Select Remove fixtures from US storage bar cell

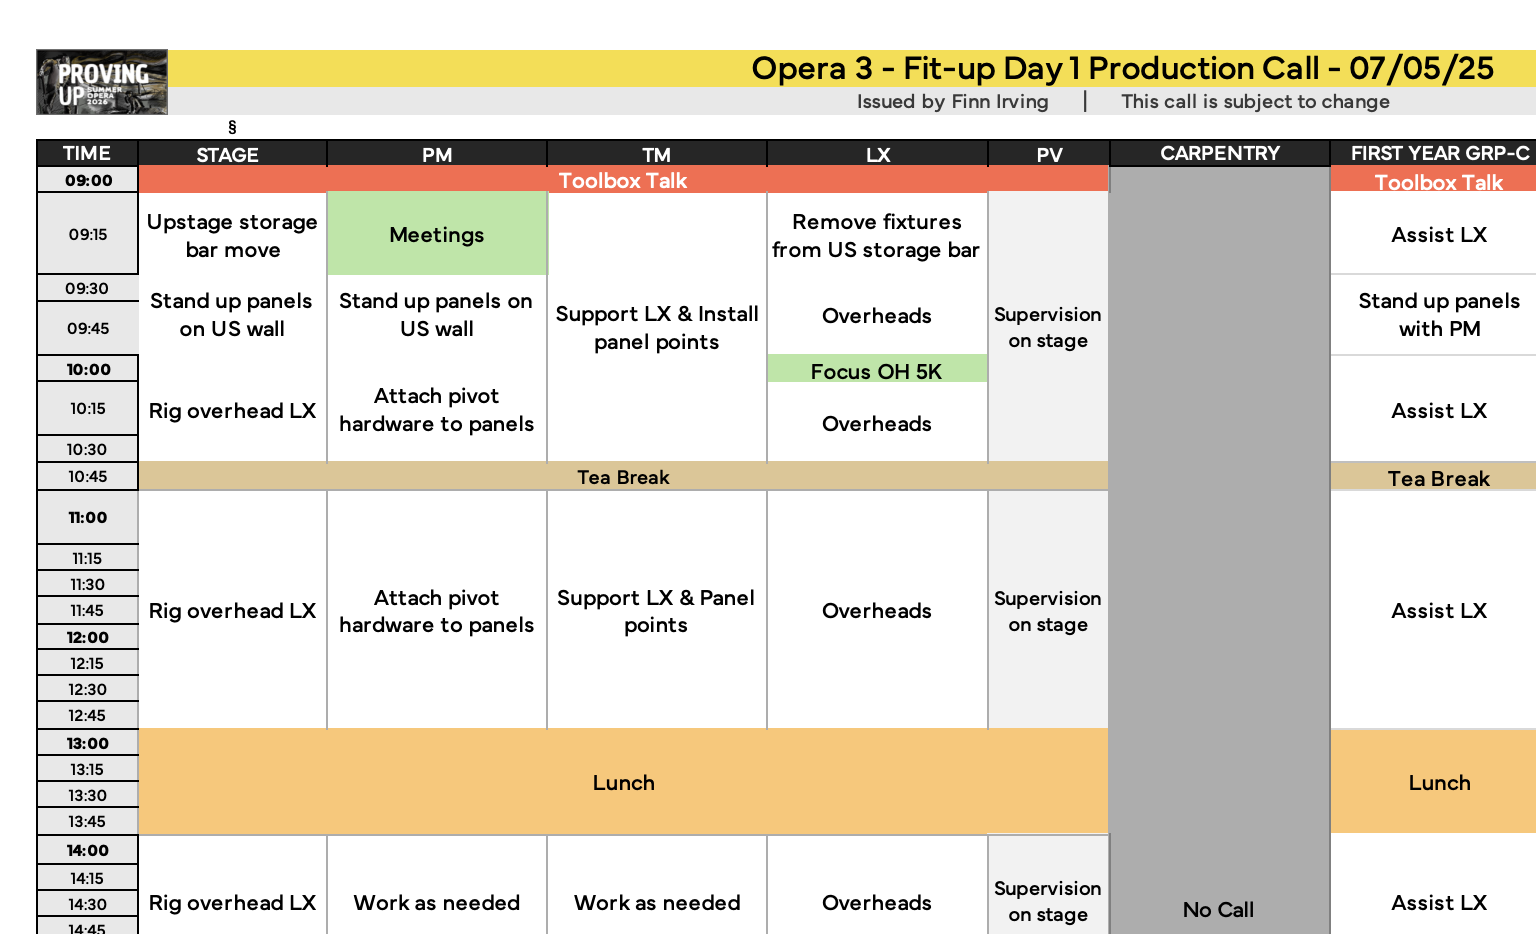pyautogui.click(x=877, y=235)
